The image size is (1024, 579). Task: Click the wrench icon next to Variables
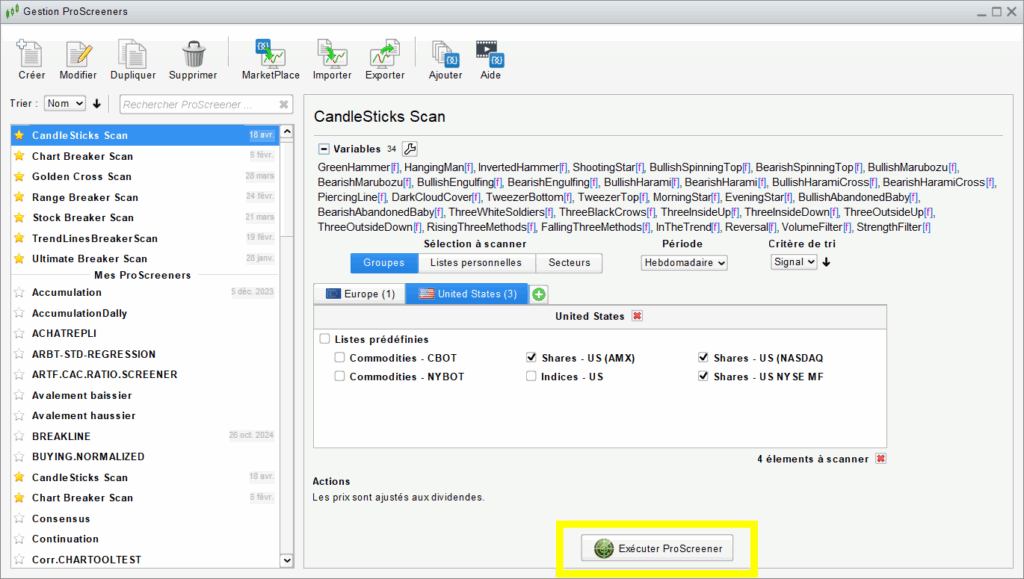[409, 149]
